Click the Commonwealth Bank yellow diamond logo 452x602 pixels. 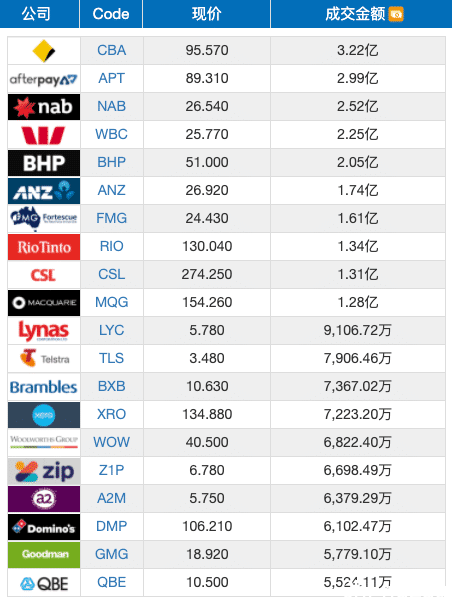pos(44,51)
